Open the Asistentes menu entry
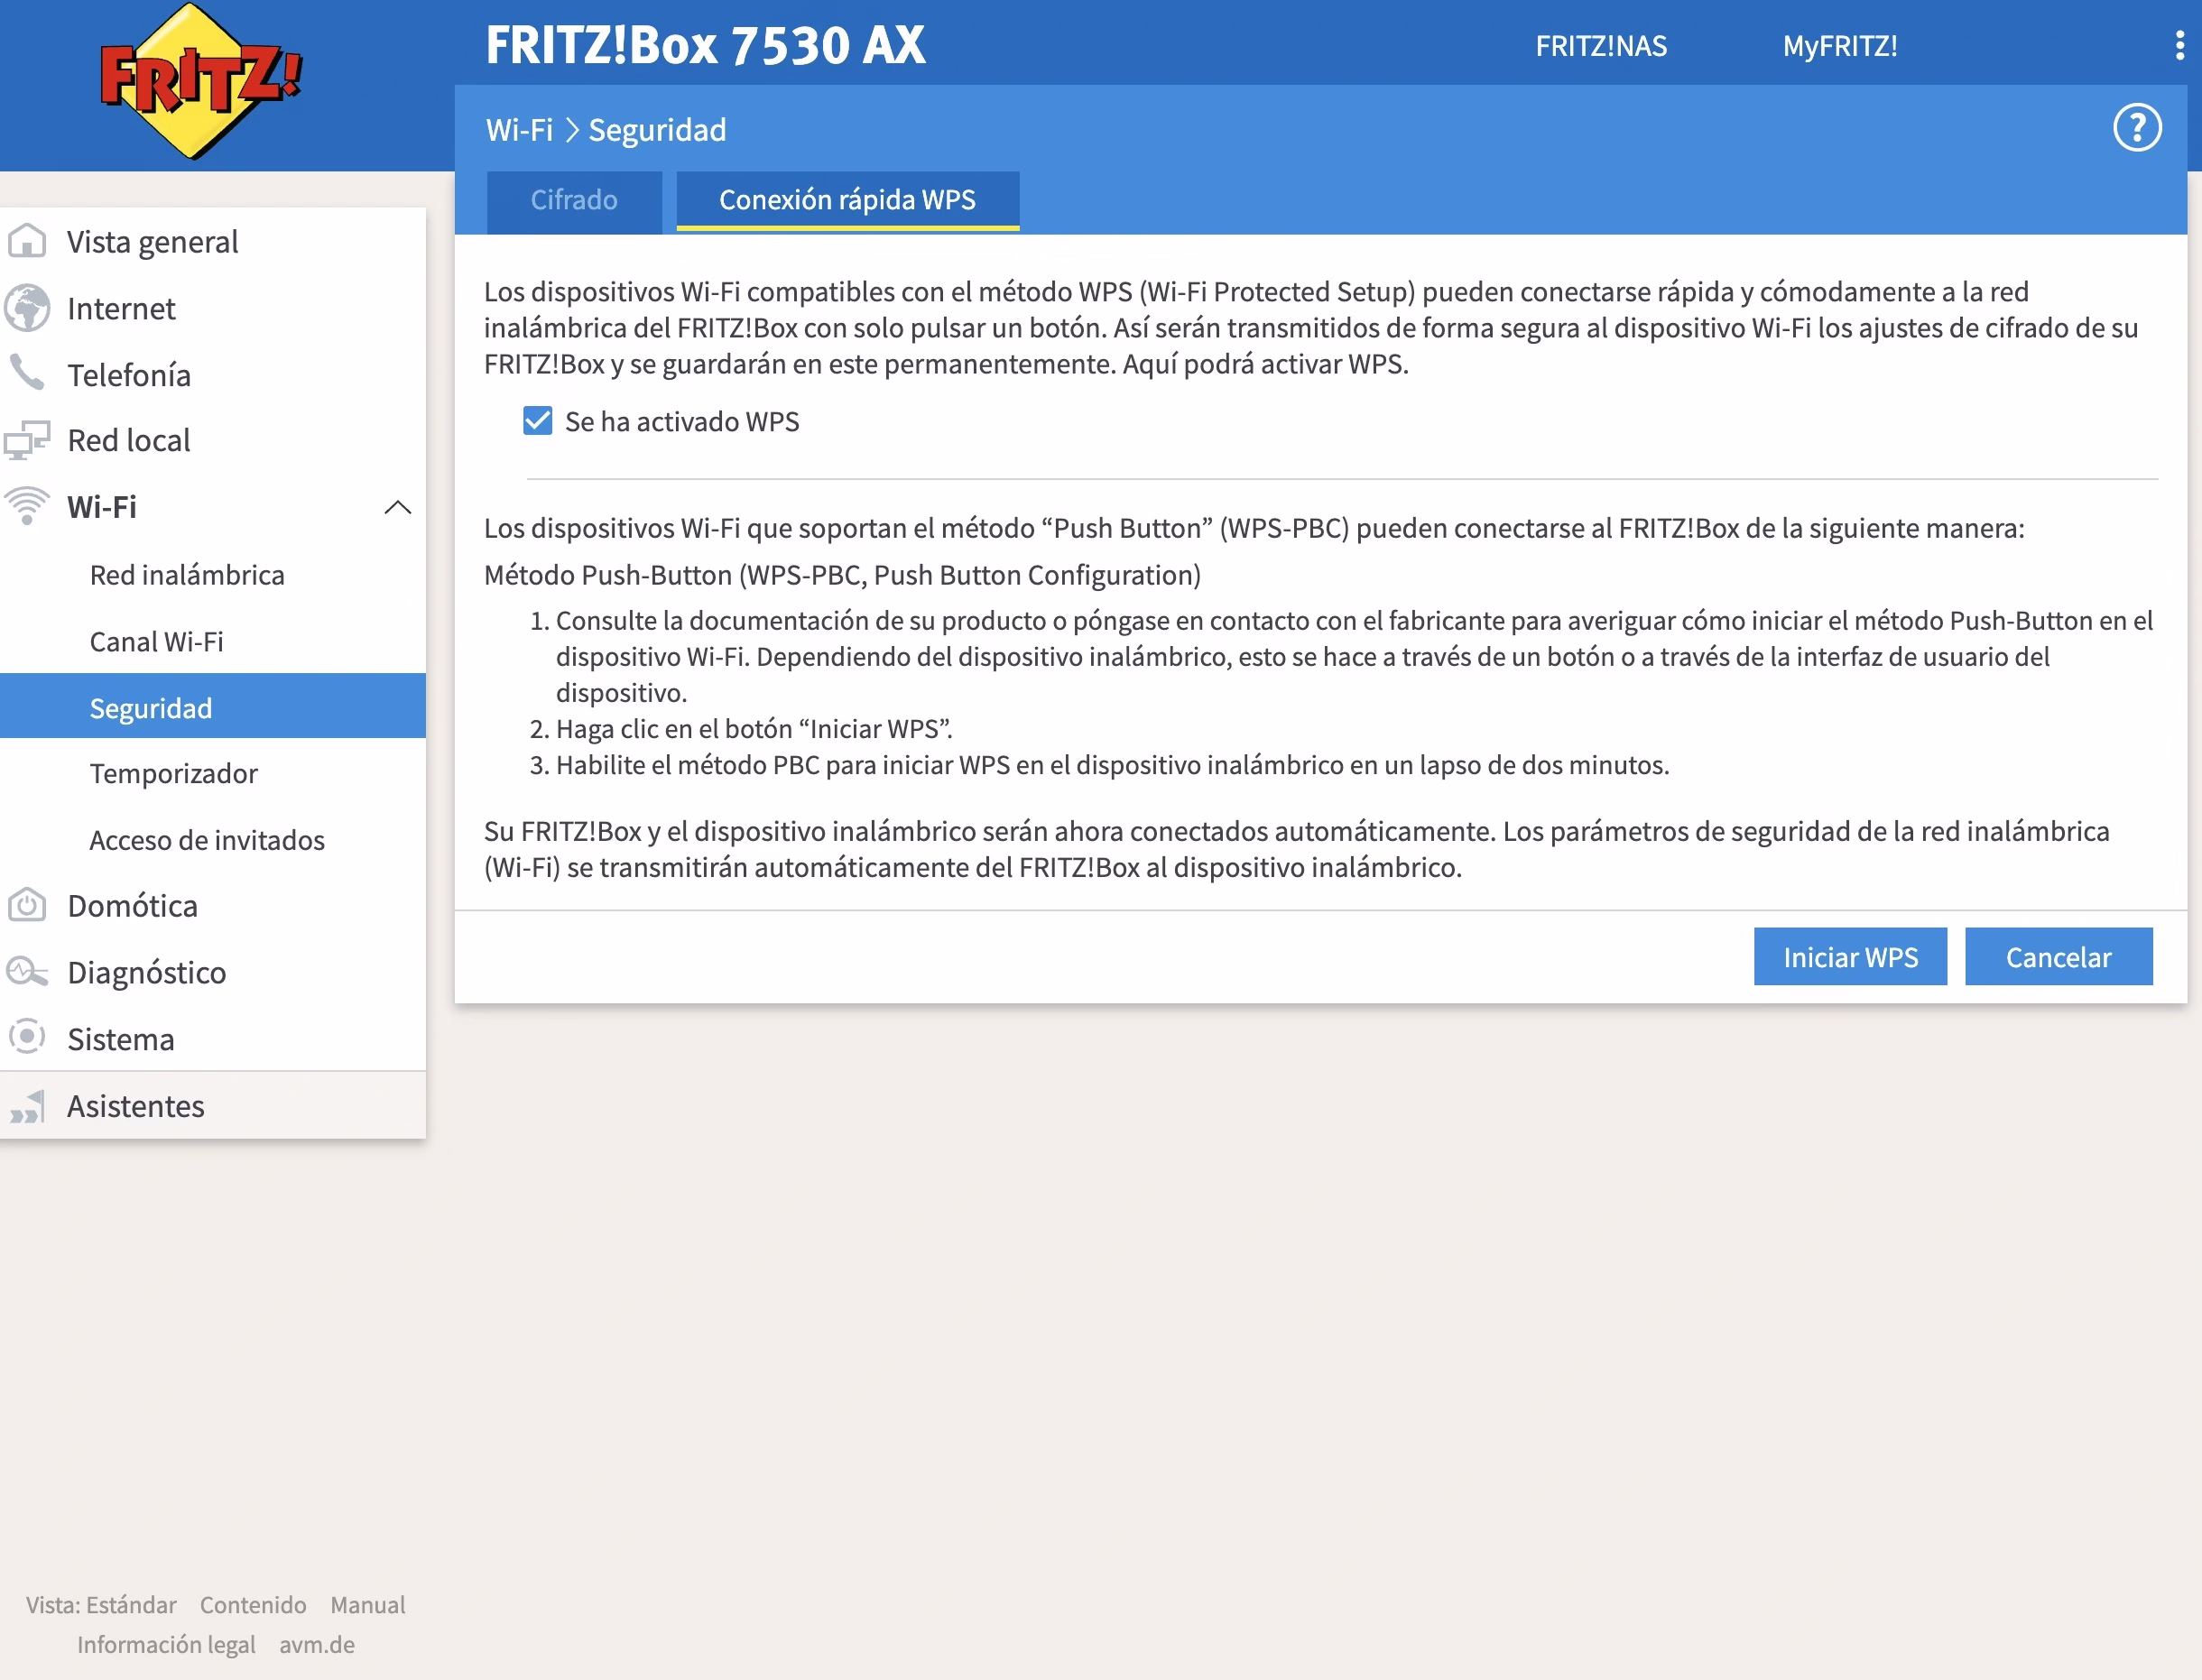Screen dimensions: 2202x1680 tap(136, 1106)
